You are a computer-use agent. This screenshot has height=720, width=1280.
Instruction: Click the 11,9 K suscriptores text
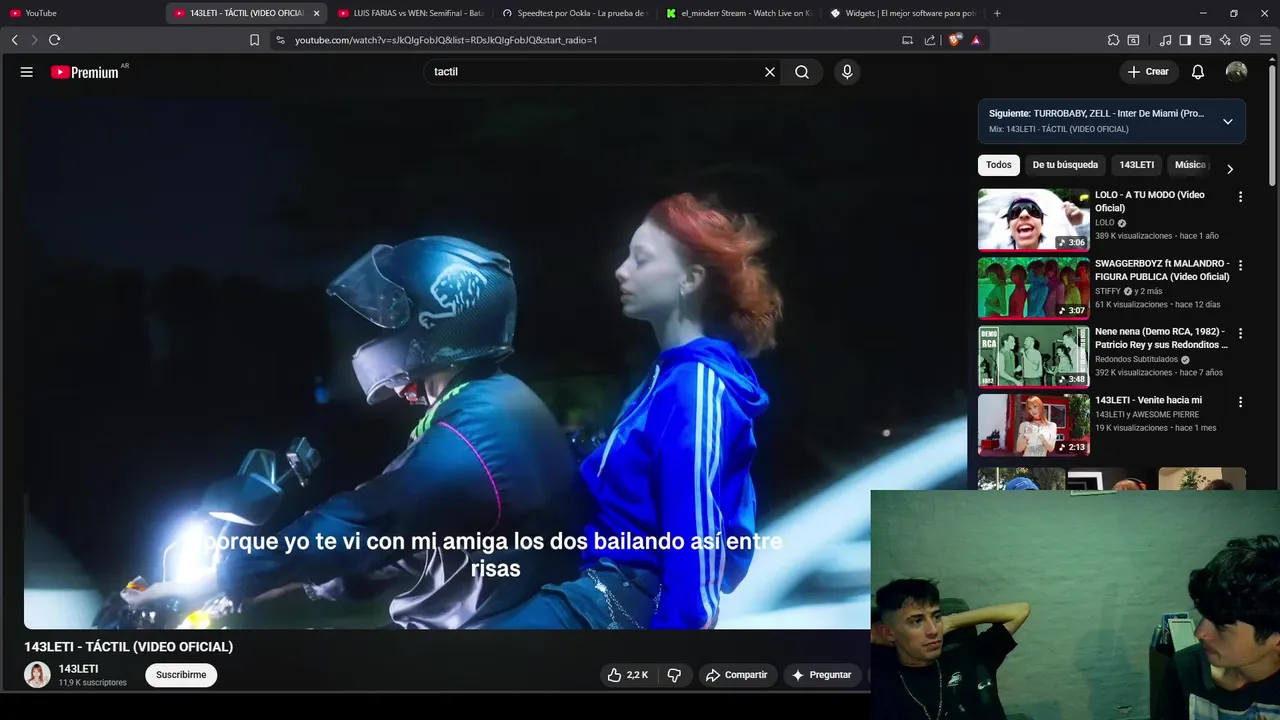(92, 683)
